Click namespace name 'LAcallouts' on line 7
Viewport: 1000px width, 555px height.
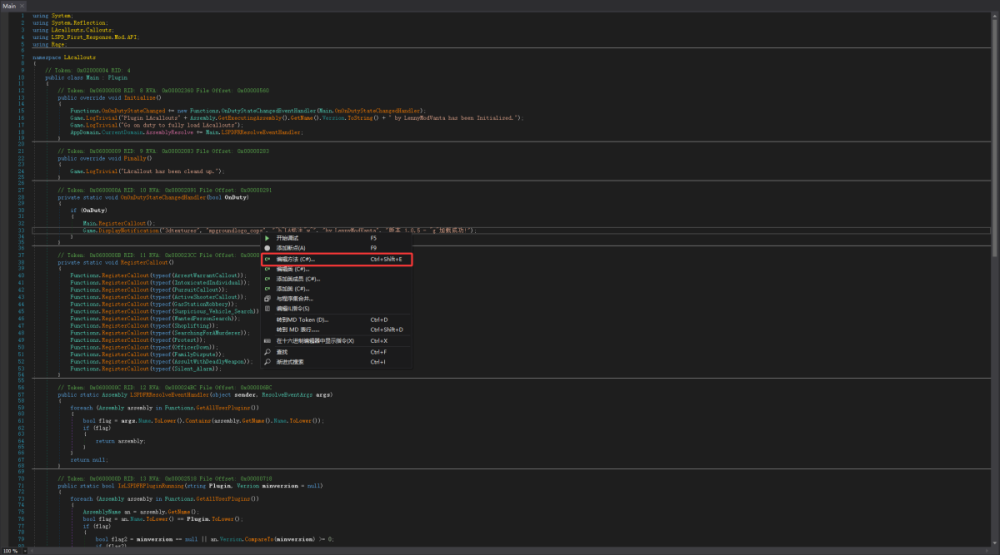click(x=80, y=57)
